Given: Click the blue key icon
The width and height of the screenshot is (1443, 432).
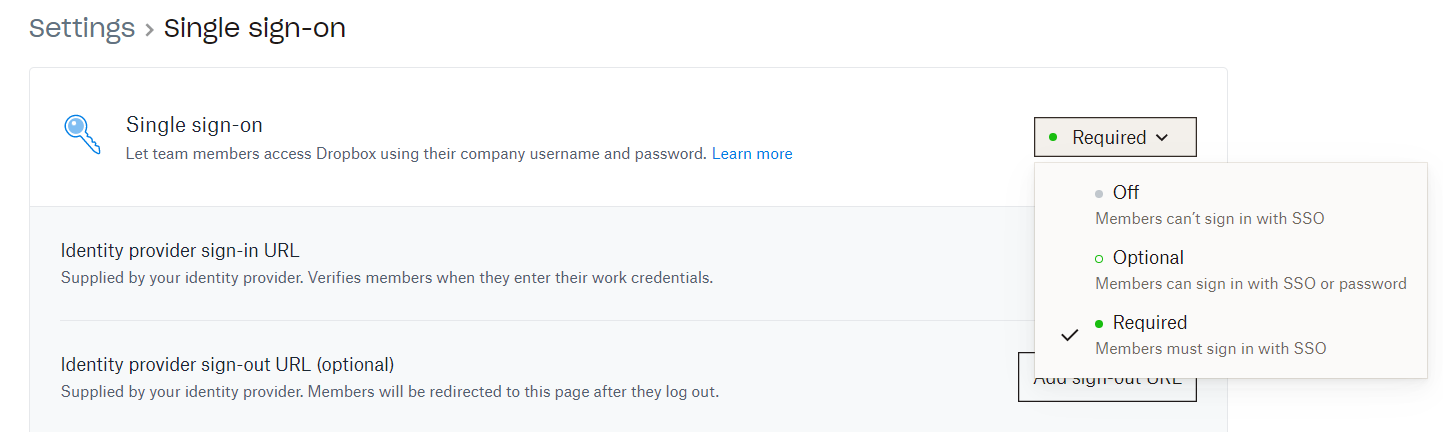Looking at the screenshot, I should pyautogui.click(x=79, y=135).
